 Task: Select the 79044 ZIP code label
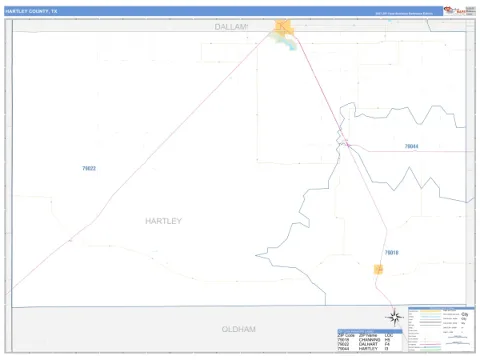[x=411, y=146]
